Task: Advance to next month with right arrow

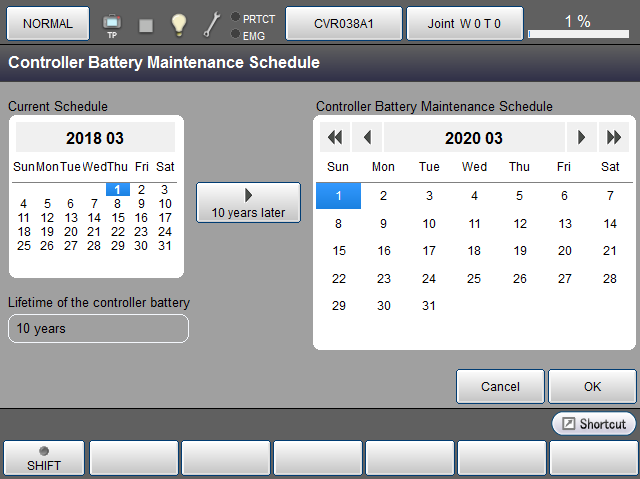Action: (580, 138)
